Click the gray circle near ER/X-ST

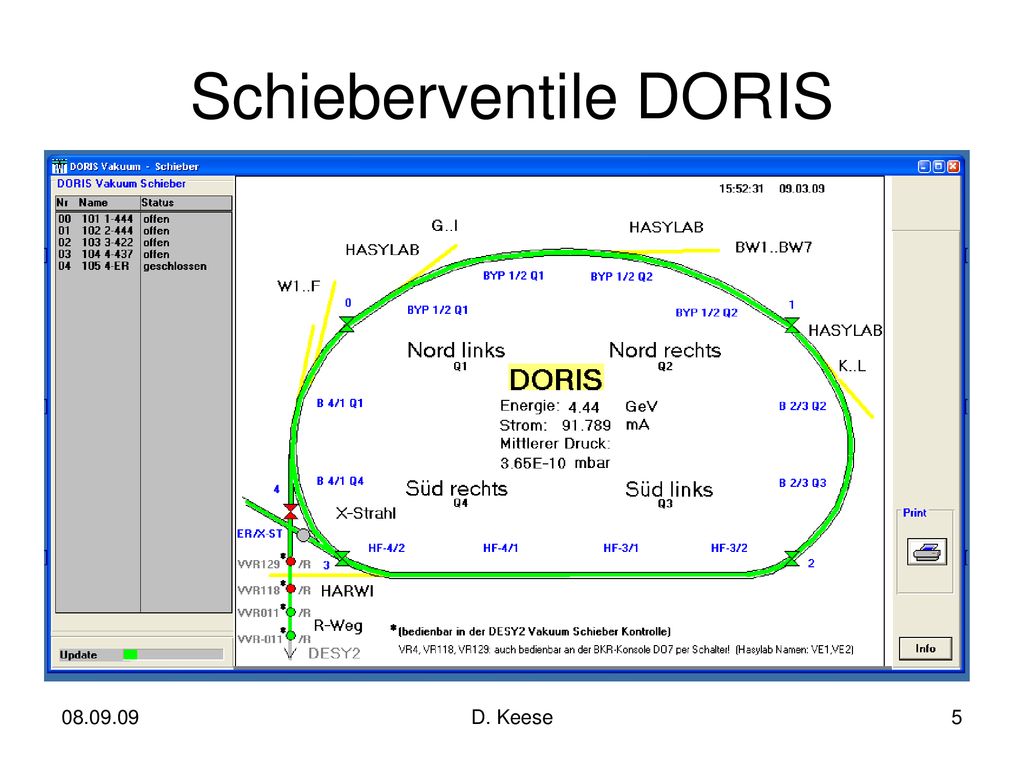[x=303, y=536]
